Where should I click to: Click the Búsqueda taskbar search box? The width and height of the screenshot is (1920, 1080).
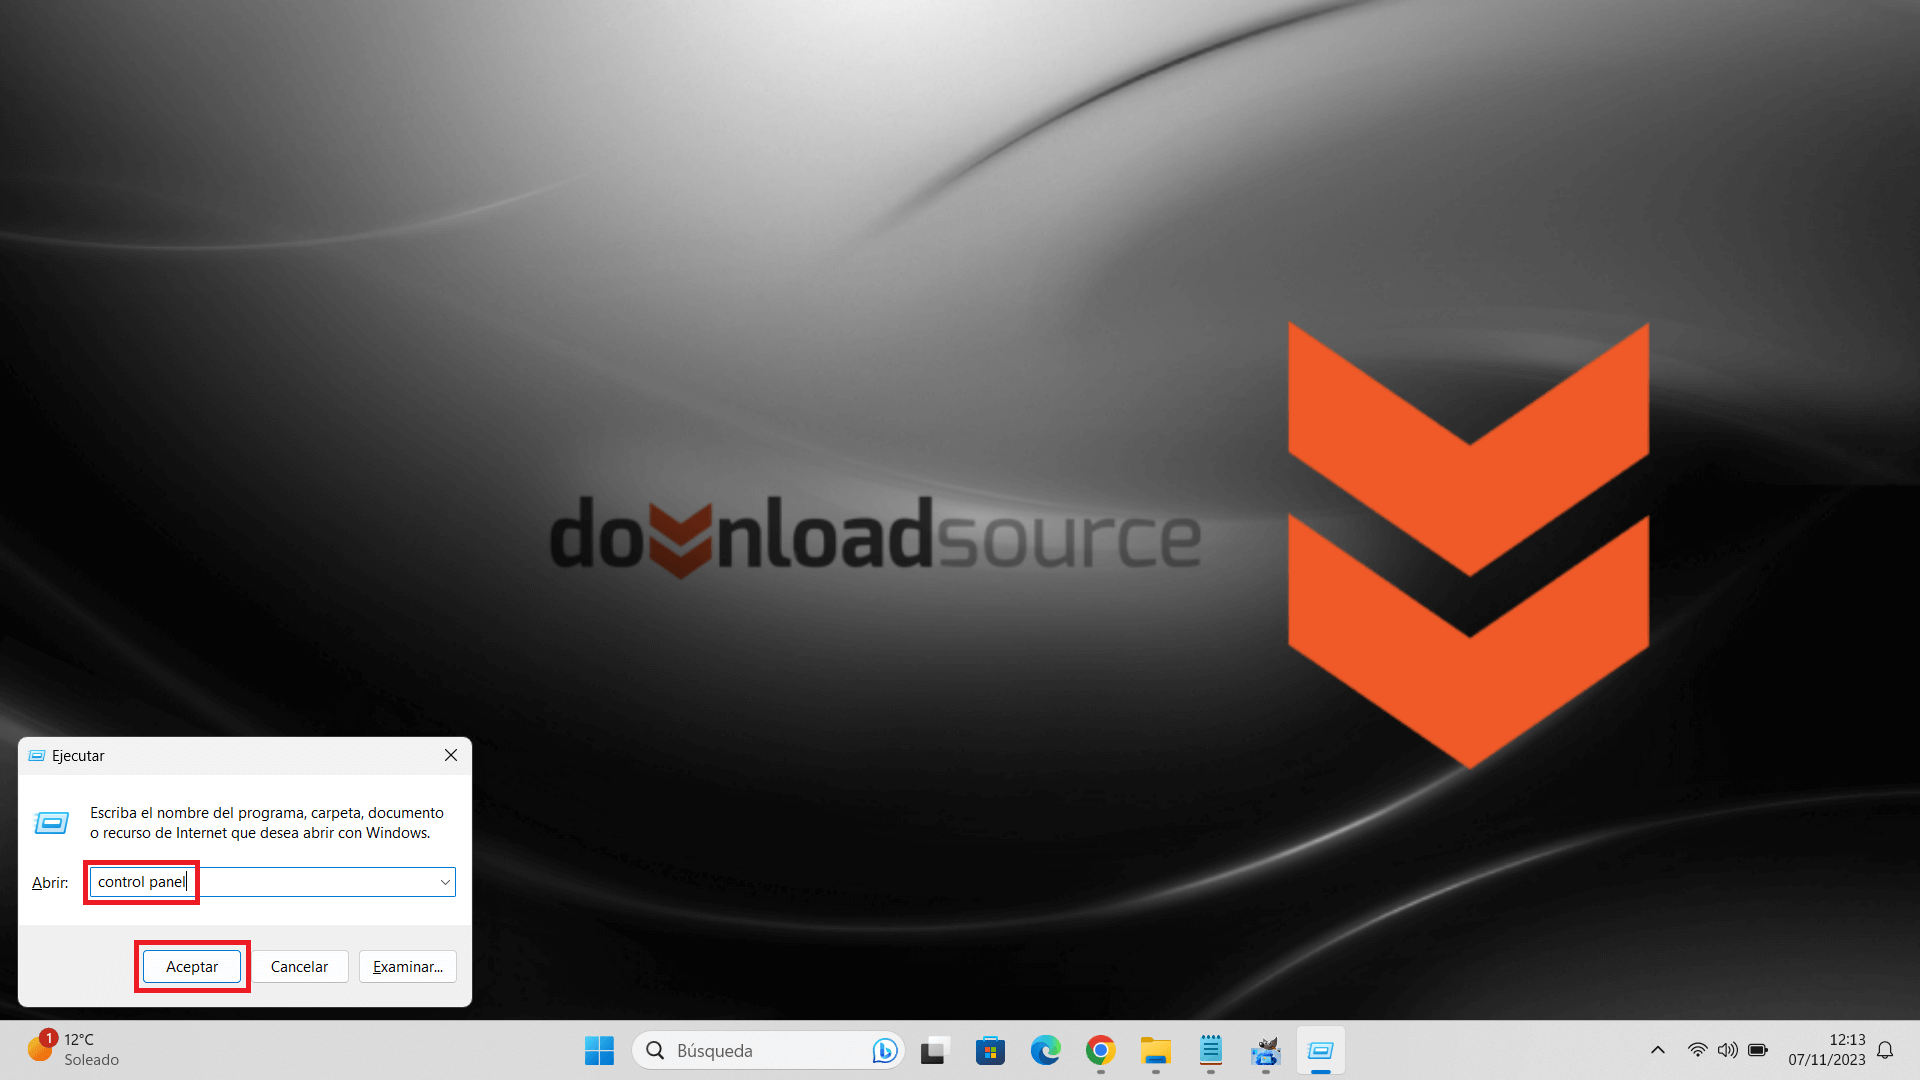click(768, 1050)
